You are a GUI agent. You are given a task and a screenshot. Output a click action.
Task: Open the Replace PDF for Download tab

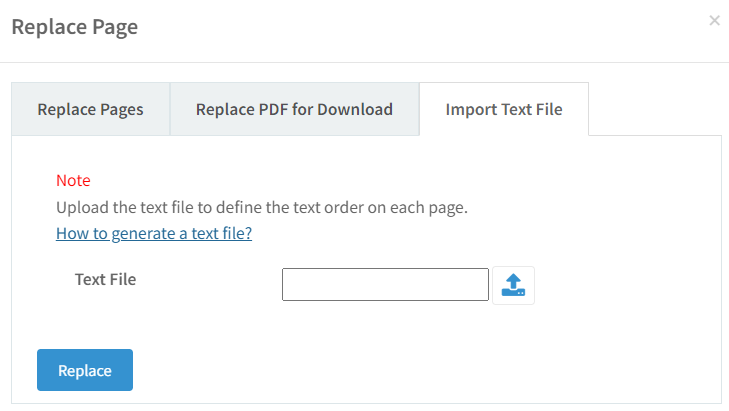pyautogui.click(x=294, y=109)
